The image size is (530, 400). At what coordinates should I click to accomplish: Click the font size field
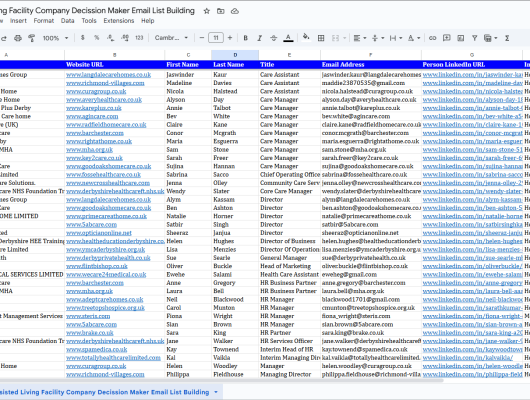pyautogui.click(x=216, y=38)
